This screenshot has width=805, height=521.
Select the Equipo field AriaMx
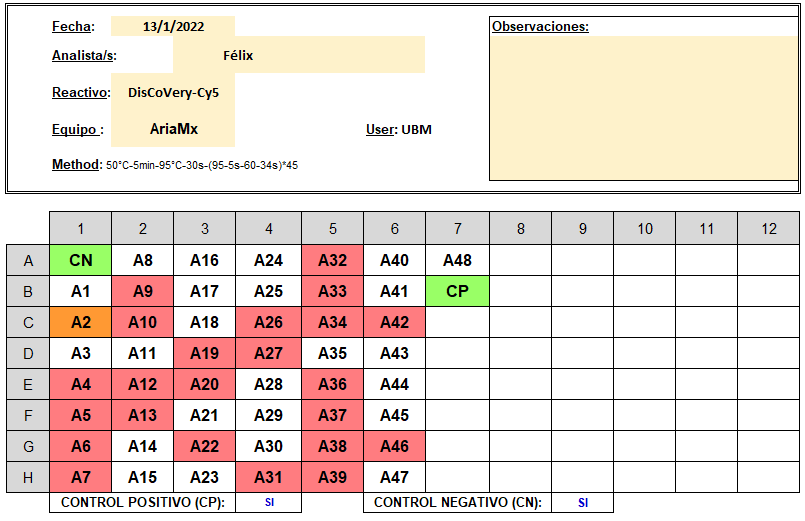tap(173, 129)
